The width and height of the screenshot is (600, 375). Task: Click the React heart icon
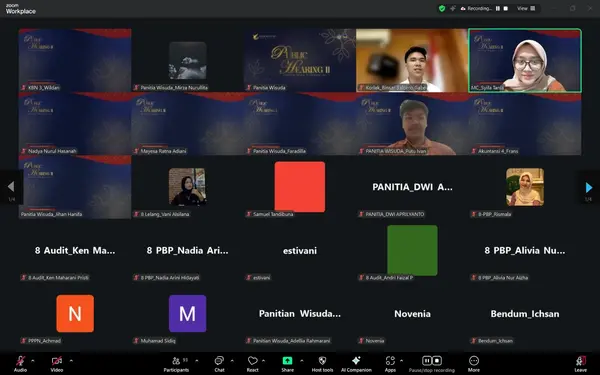pos(253,364)
